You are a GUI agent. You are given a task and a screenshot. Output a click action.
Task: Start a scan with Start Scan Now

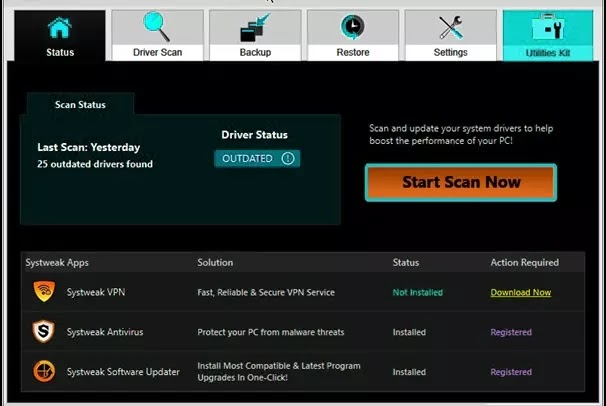(x=461, y=182)
